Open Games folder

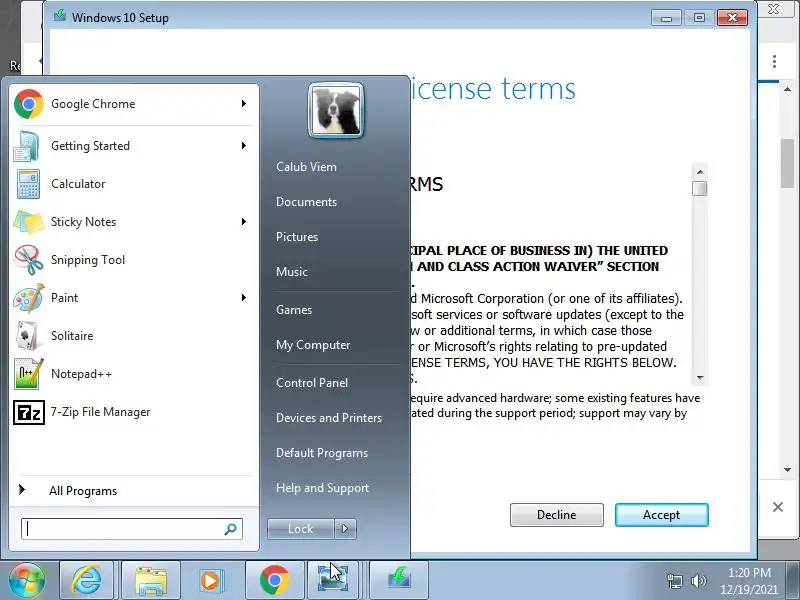[294, 310]
